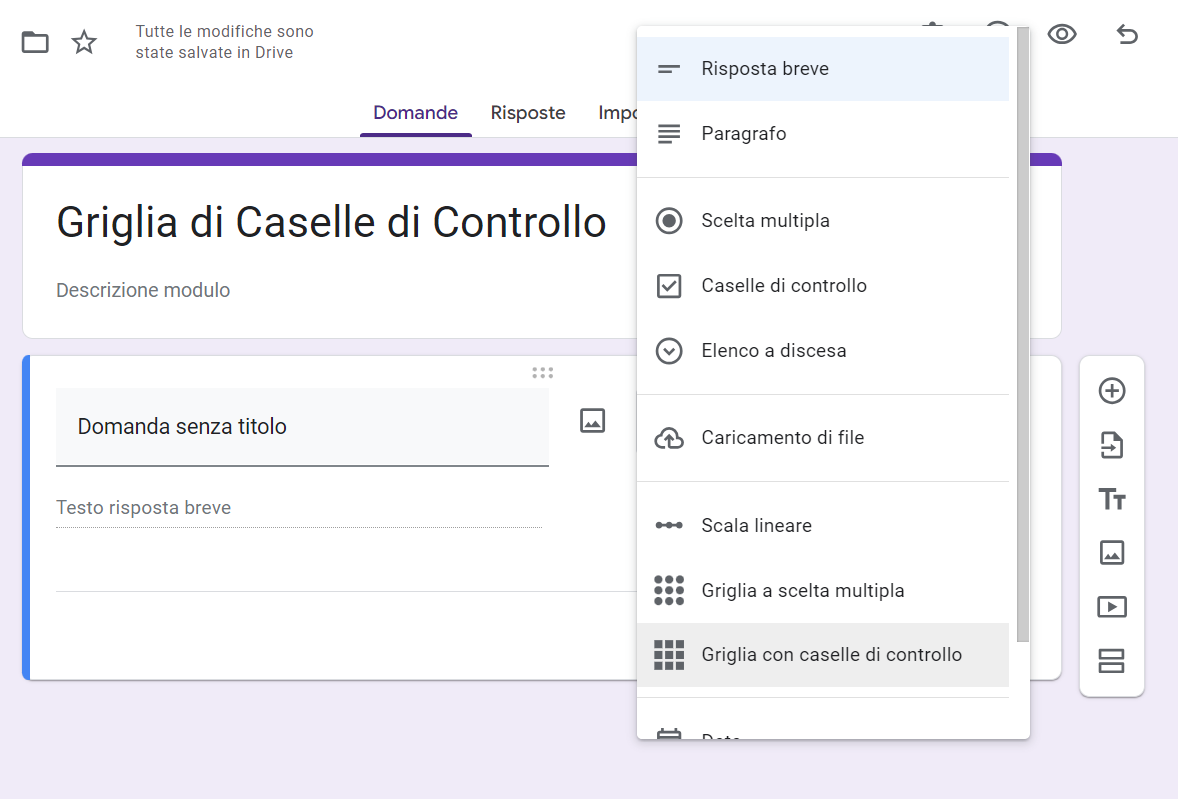The height and width of the screenshot is (799, 1178).
Task: Insert image into question icon
Action: click(593, 421)
